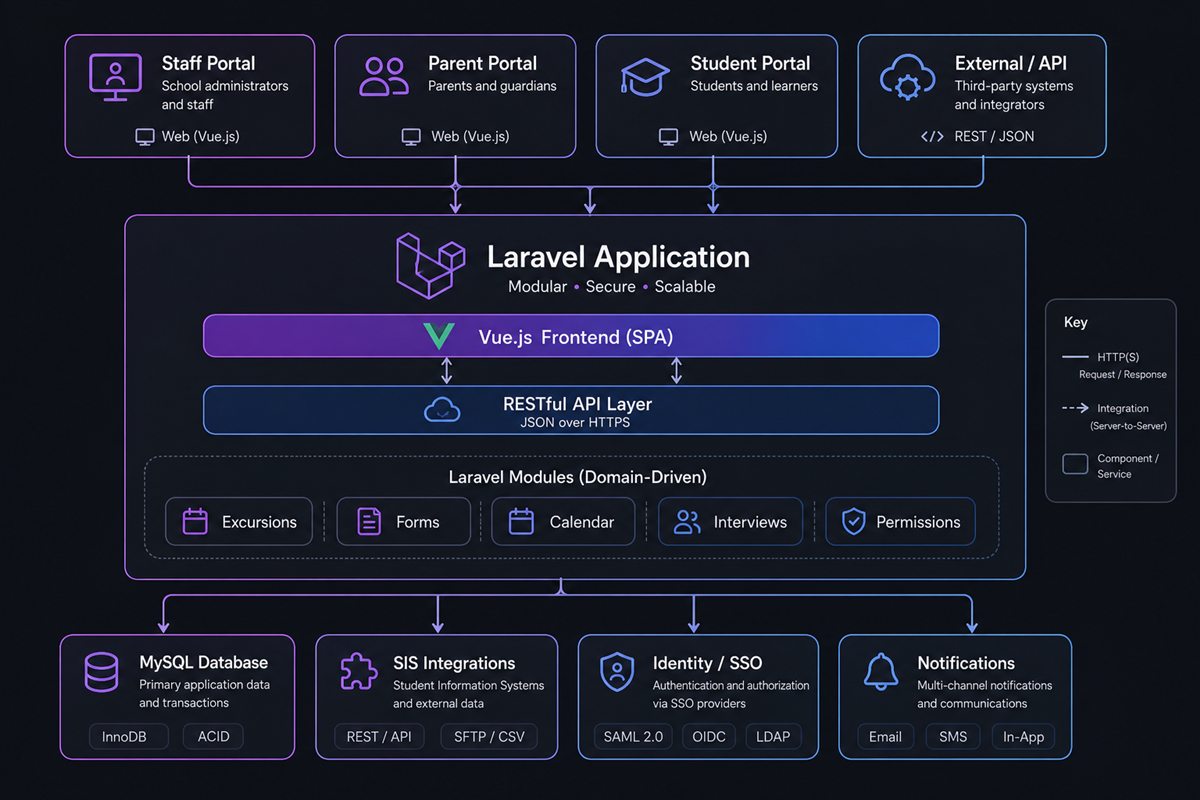The height and width of the screenshot is (800, 1200).
Task: Click the REST / JSON label
Action: pos(995,136)
